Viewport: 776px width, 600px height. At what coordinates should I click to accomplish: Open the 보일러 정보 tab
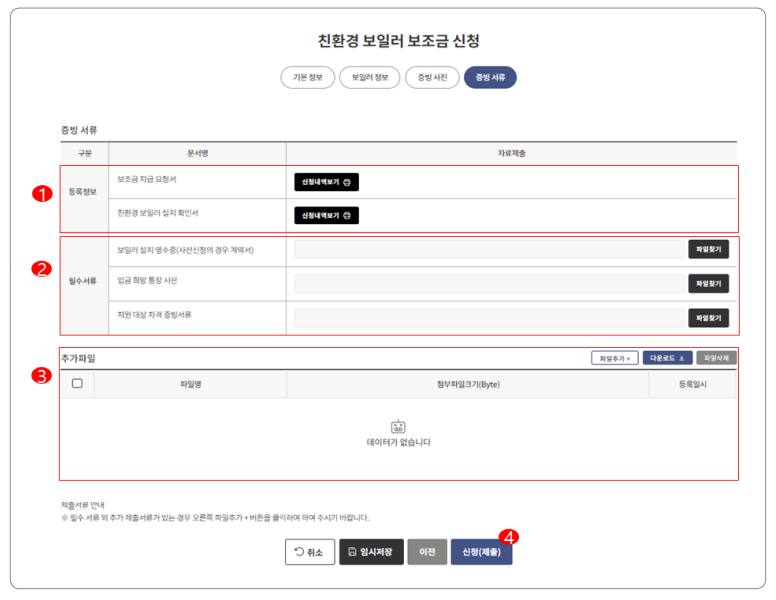[x=370, y=77]
